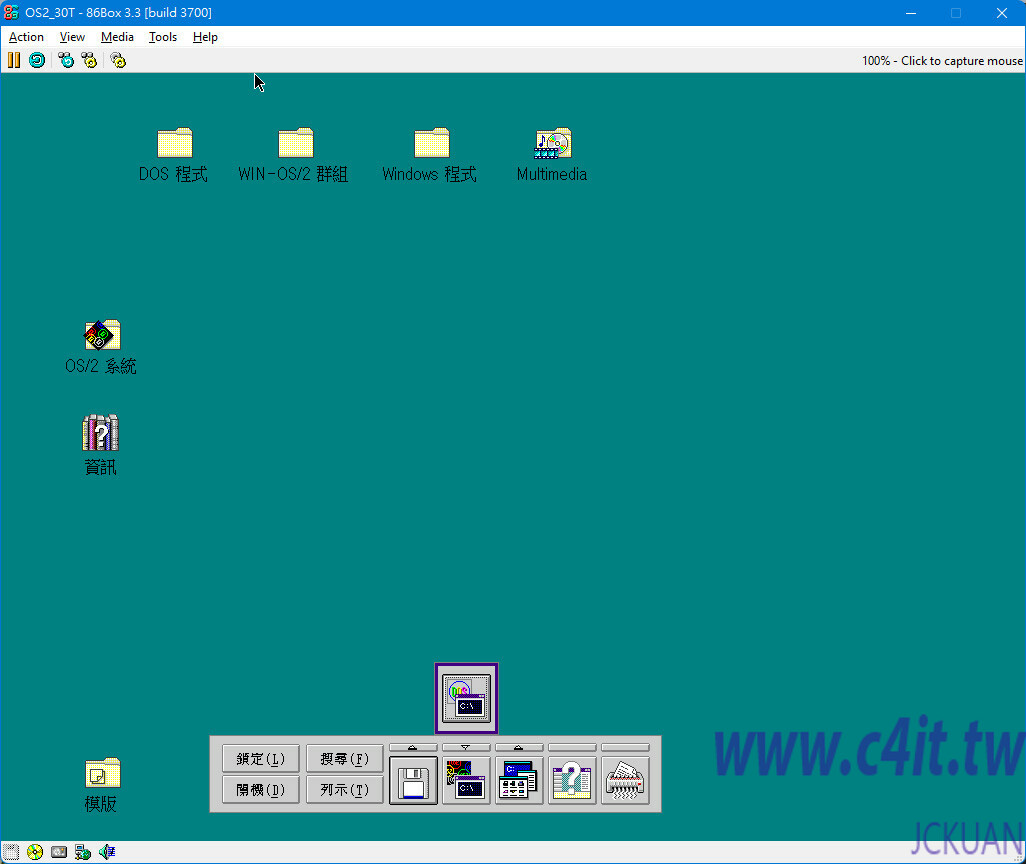Pause the emulation with the orange pause icon
Screen dimensions: 1026x864
[14, 60]
